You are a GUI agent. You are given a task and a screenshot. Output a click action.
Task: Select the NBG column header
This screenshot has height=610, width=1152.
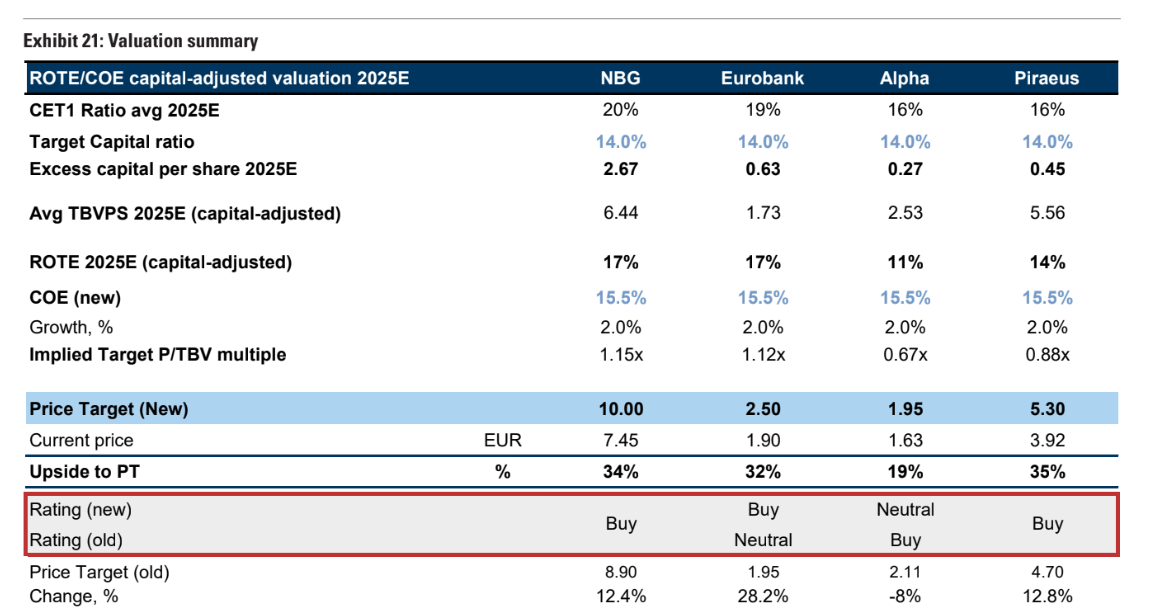[x=621, y=78]
